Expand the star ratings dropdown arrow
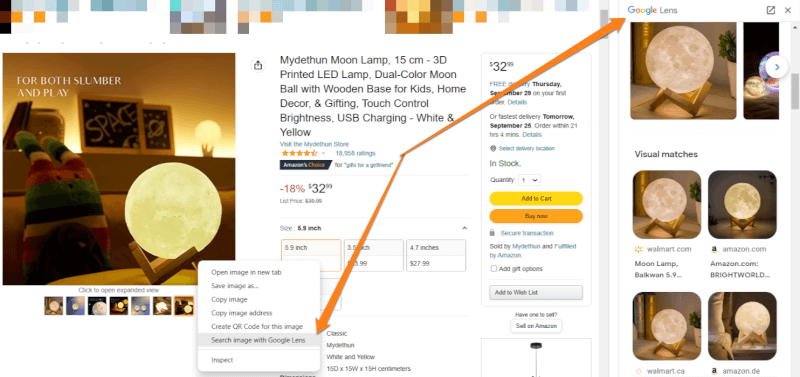 323,153
